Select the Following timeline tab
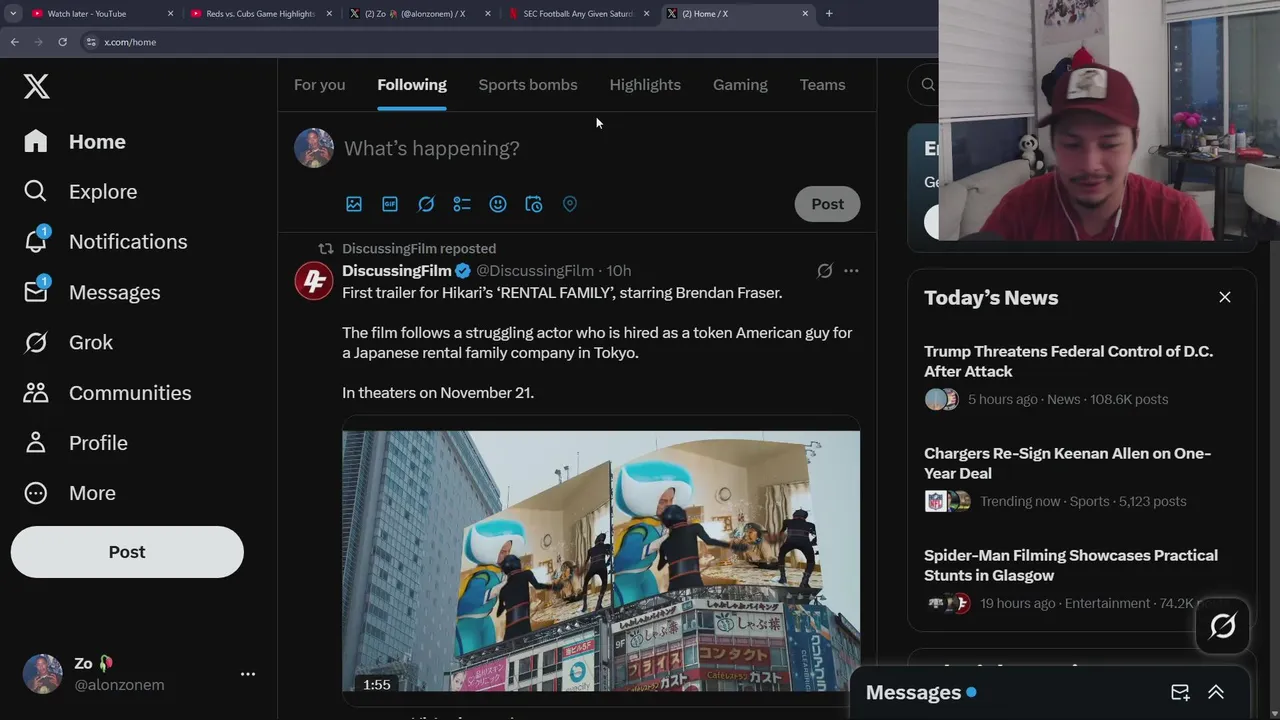The width and height of the screenshot is (1280, 720). pos(412,85)
